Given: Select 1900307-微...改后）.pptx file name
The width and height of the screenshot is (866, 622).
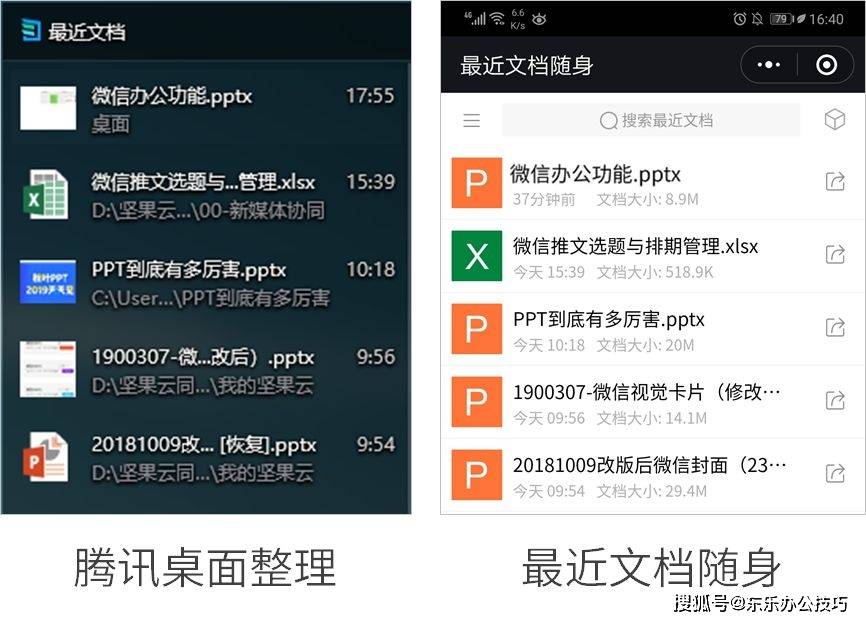Looking at the screenshot, I should click(203, 357).
